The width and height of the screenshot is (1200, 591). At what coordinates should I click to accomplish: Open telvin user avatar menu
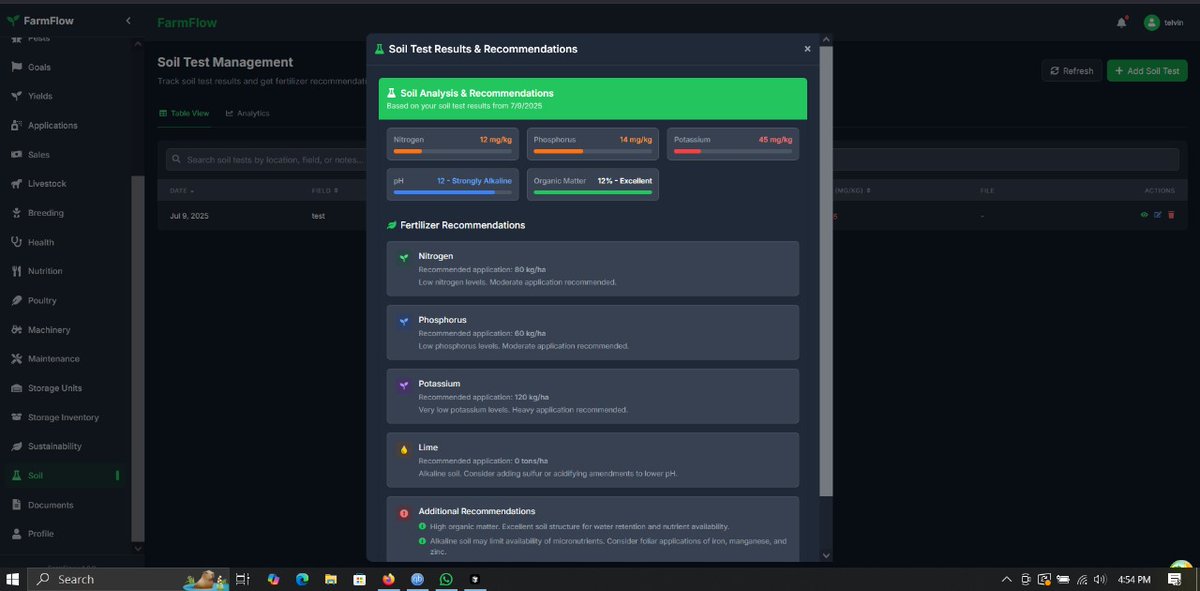[x=1152, y=23]
